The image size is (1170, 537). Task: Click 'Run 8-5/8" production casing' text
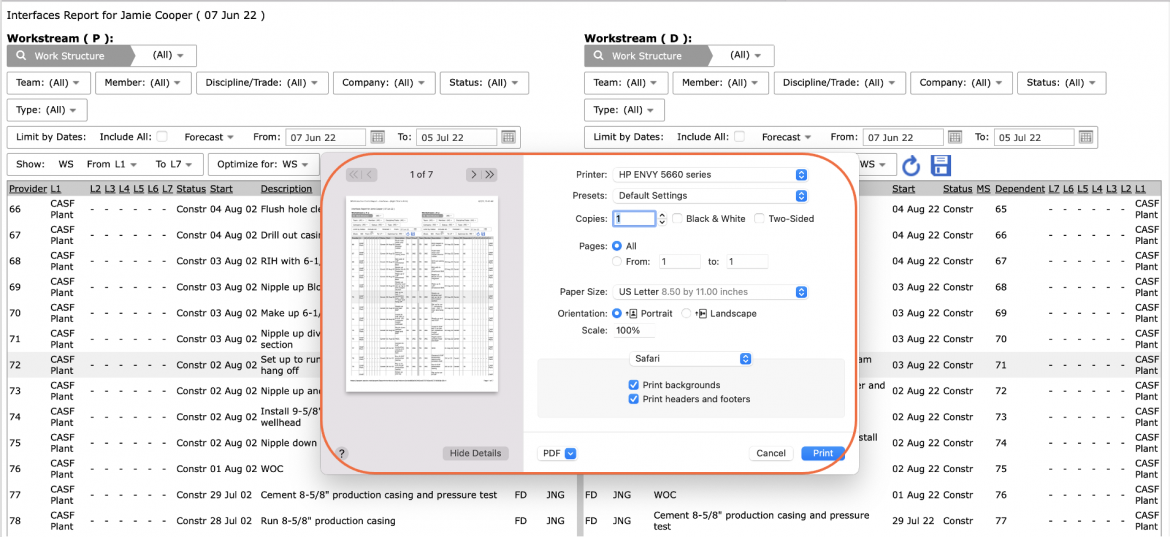tap(328, 521)
